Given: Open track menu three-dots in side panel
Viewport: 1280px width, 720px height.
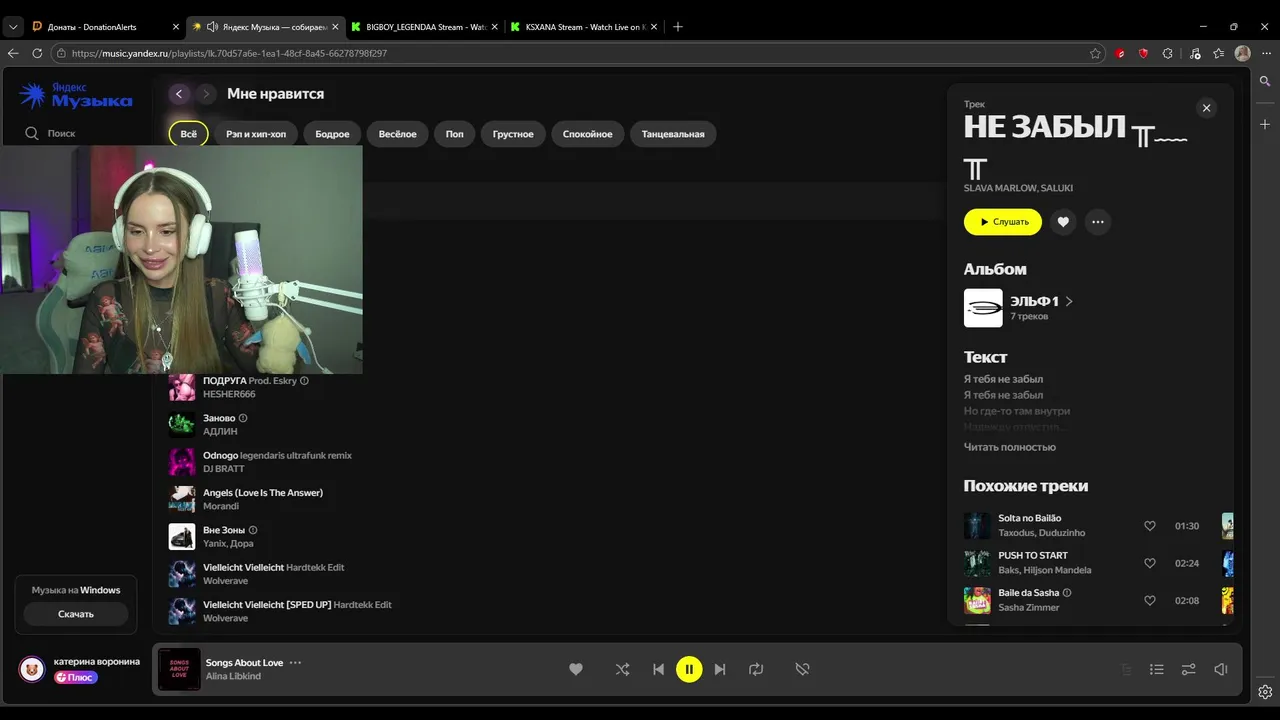Looking at the screenshot, I should tap(1098, 222).
